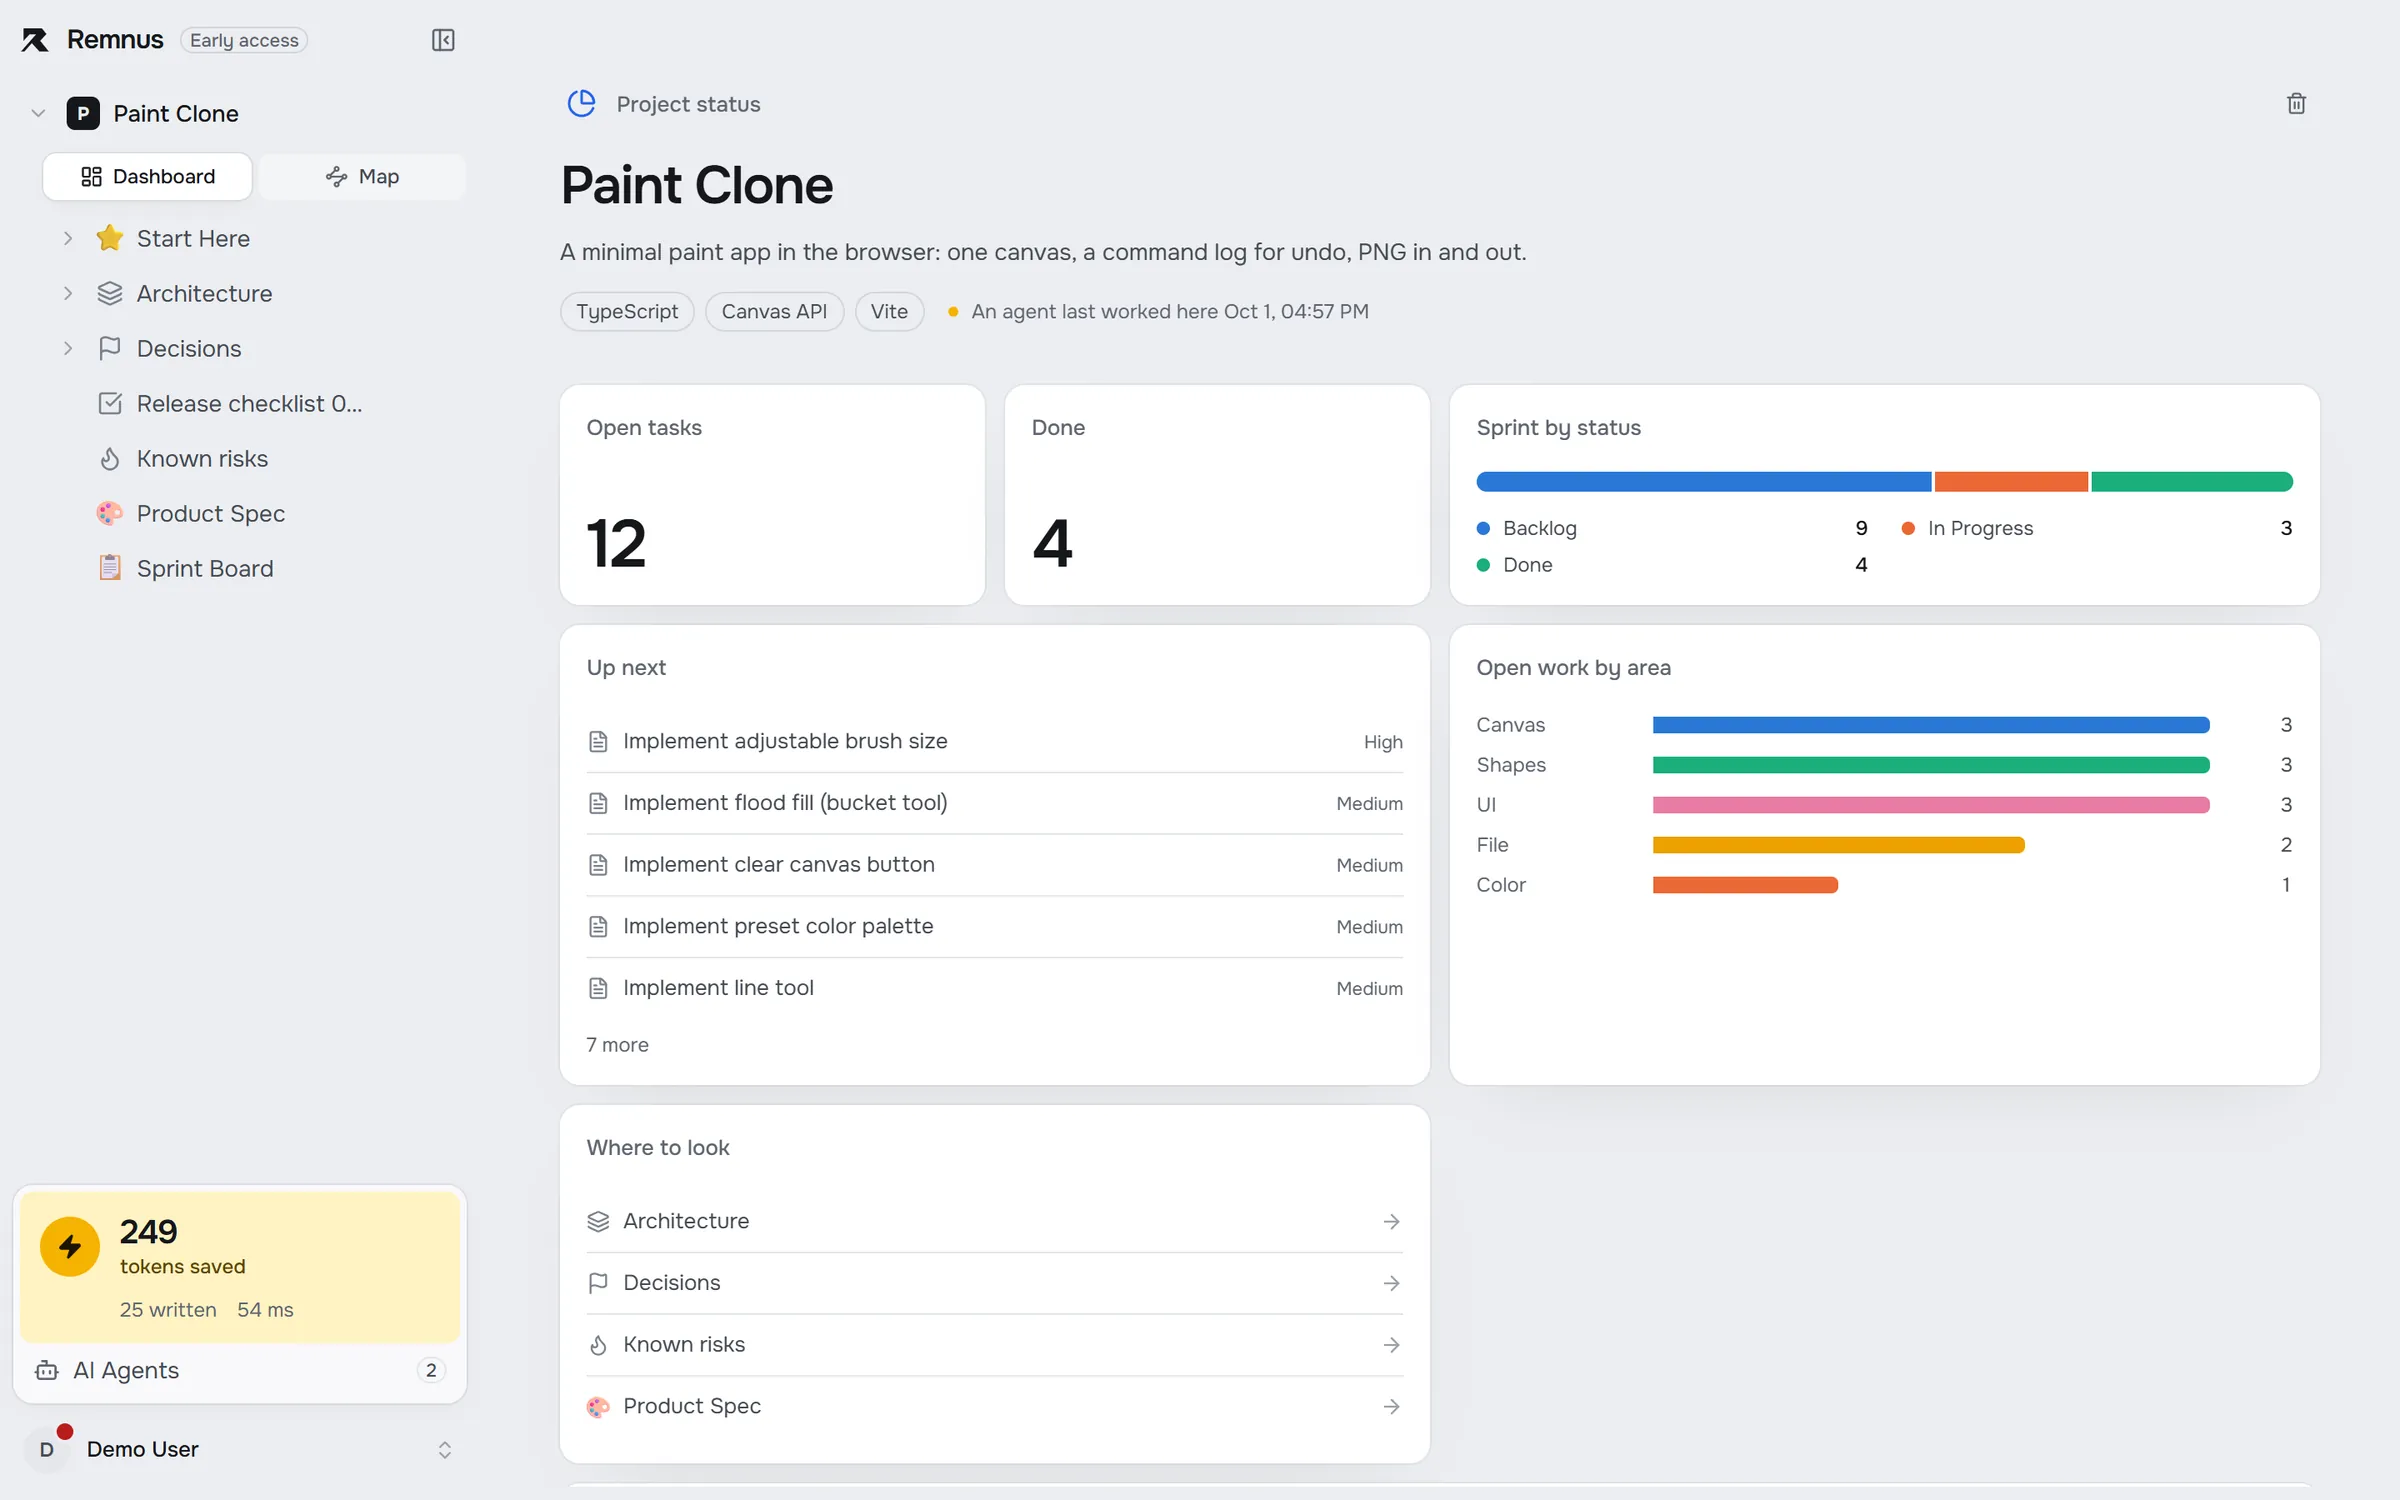Click the TypeScript tag

click(627, 311)
